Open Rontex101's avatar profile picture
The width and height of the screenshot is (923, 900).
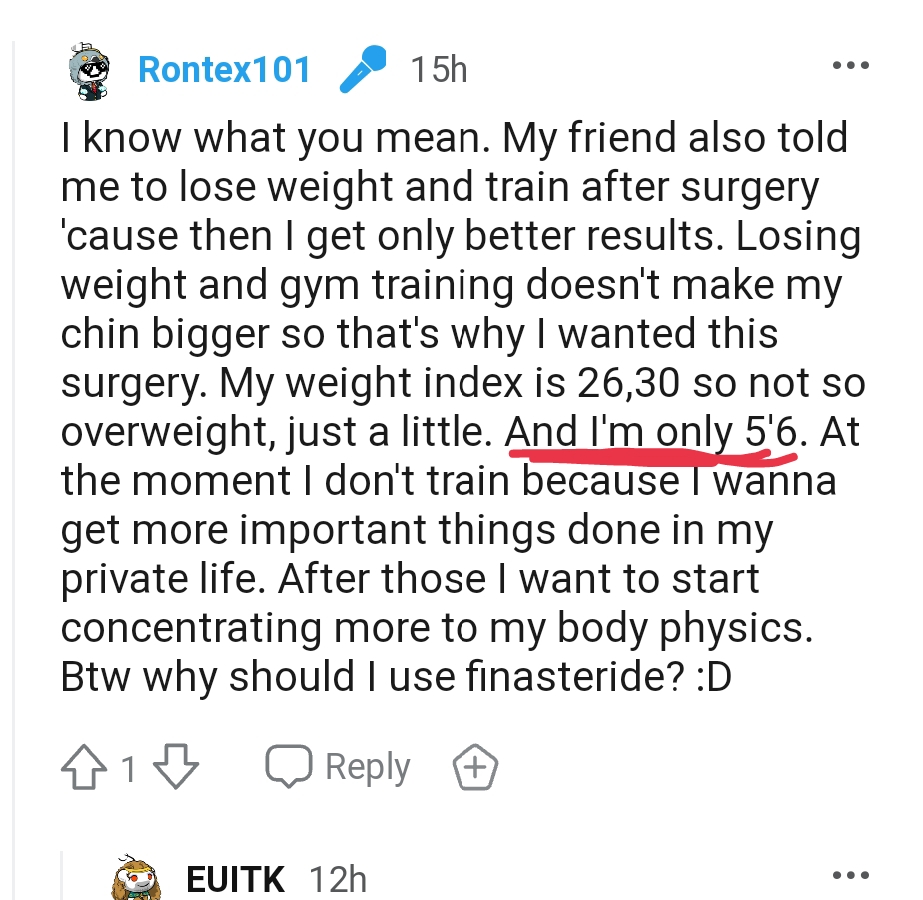point(88,71)
